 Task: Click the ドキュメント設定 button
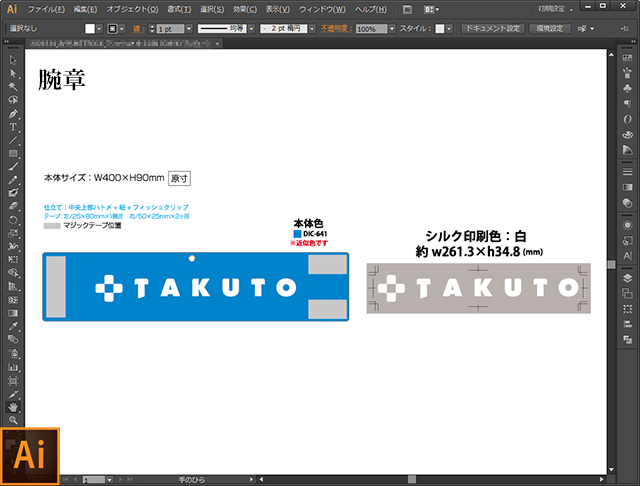[492, 29]
